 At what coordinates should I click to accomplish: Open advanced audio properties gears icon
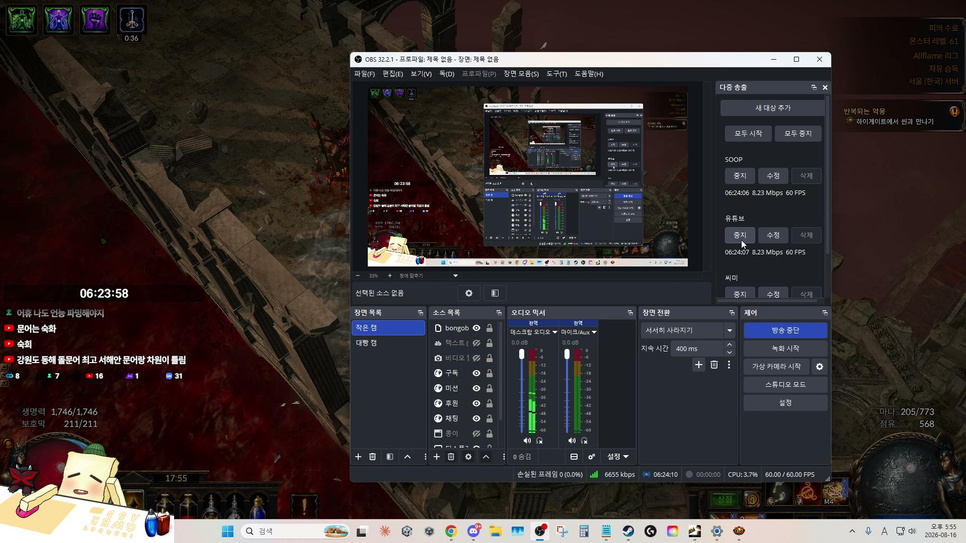(x=591, y=457)
